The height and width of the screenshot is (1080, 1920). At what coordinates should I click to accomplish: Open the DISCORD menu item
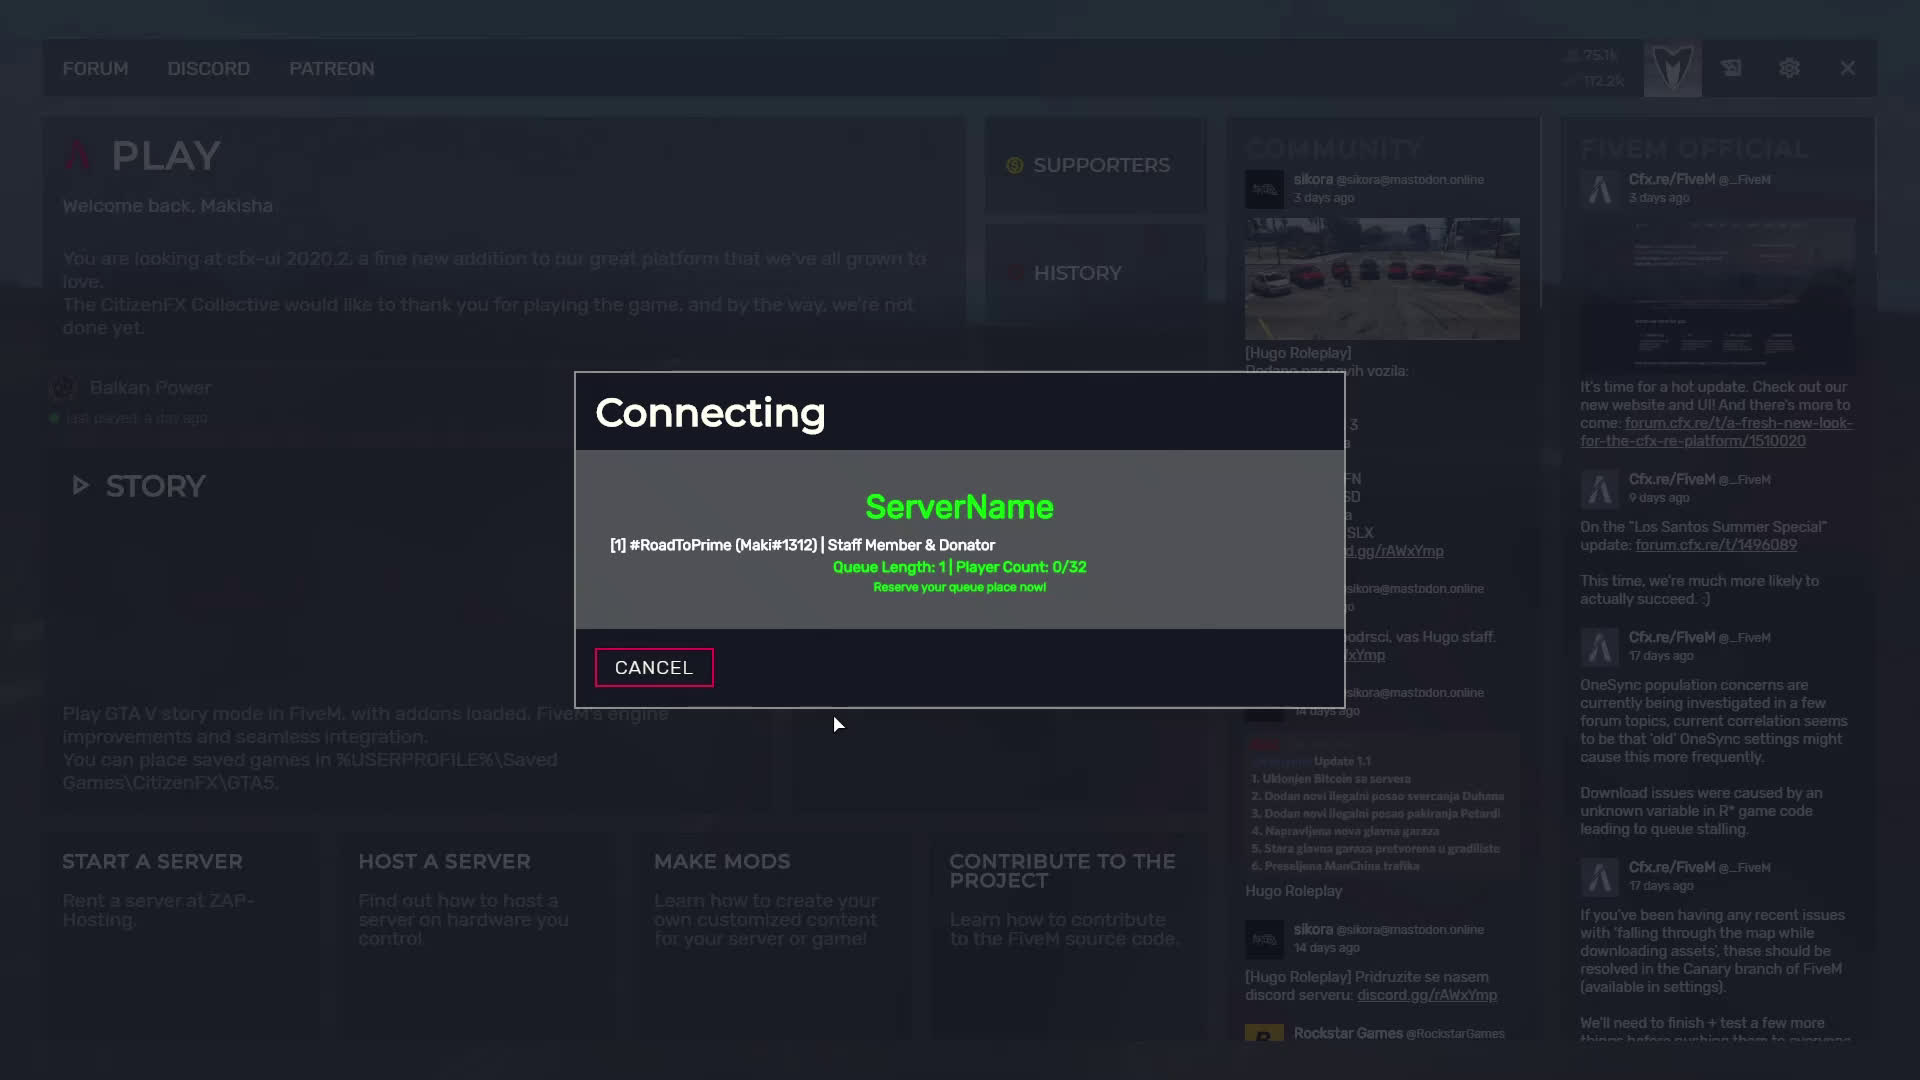click(x=208, y=69)
